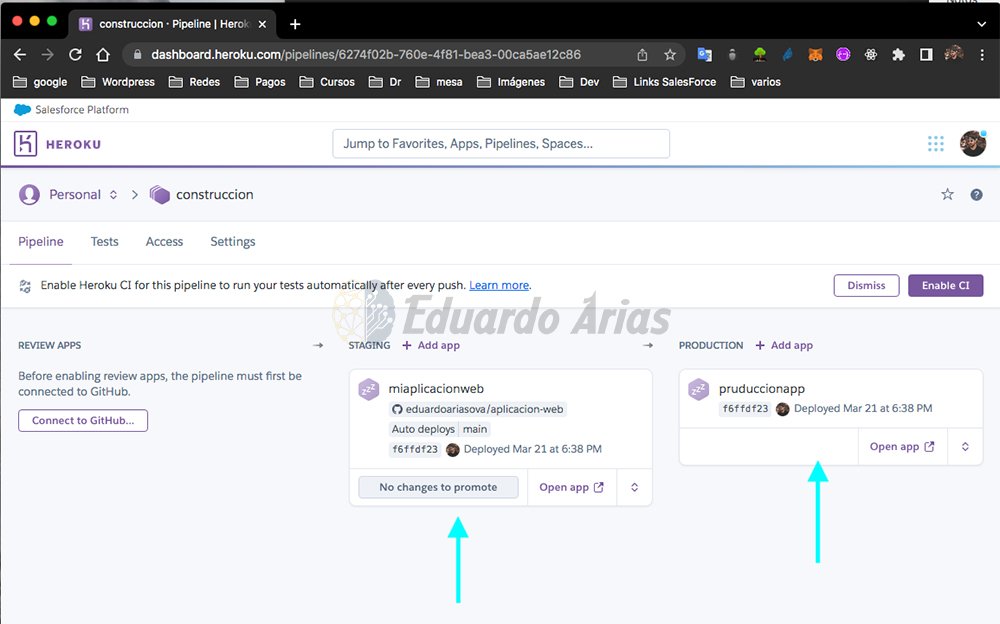The height and width of the screenshot is (624, 1000).
Task: Reload the page in the browser
Action: coord(75,55)
